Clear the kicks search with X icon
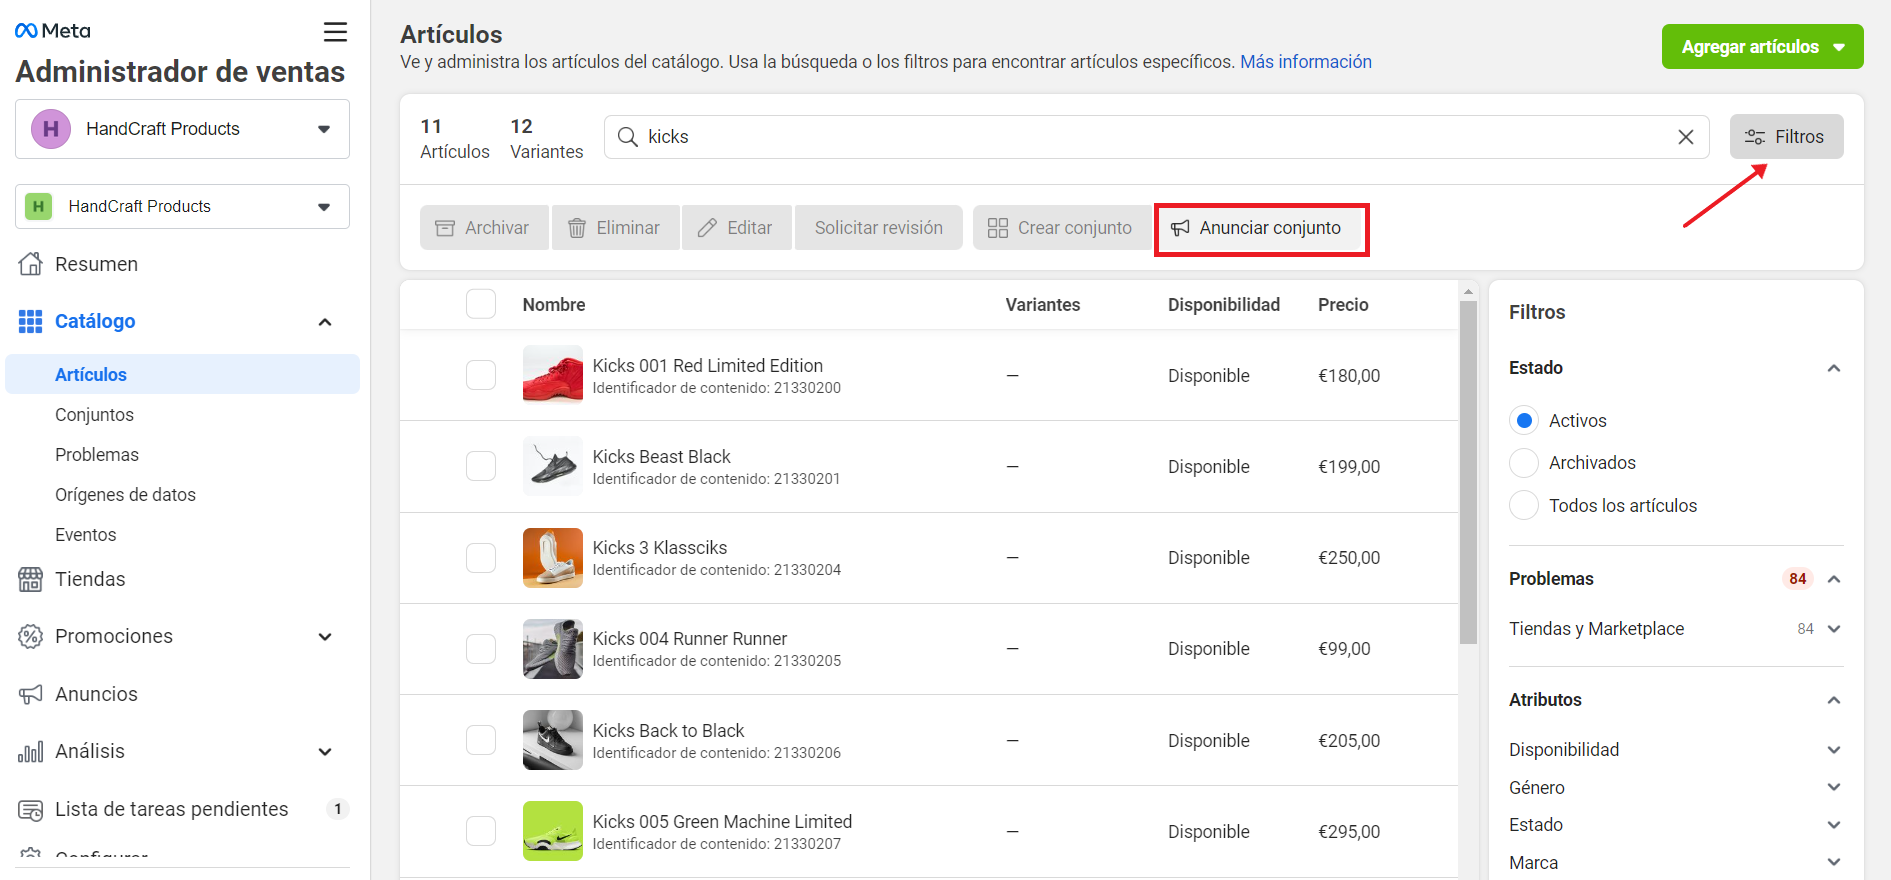Viewport: 1891px width, 880px height. click(1685, 137)
